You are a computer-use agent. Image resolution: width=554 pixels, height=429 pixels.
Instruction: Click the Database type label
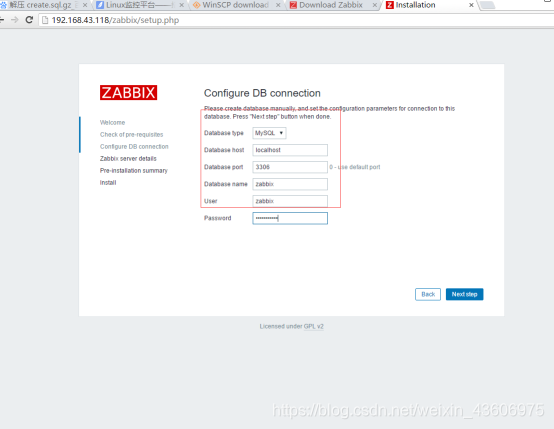coord(224,133)
